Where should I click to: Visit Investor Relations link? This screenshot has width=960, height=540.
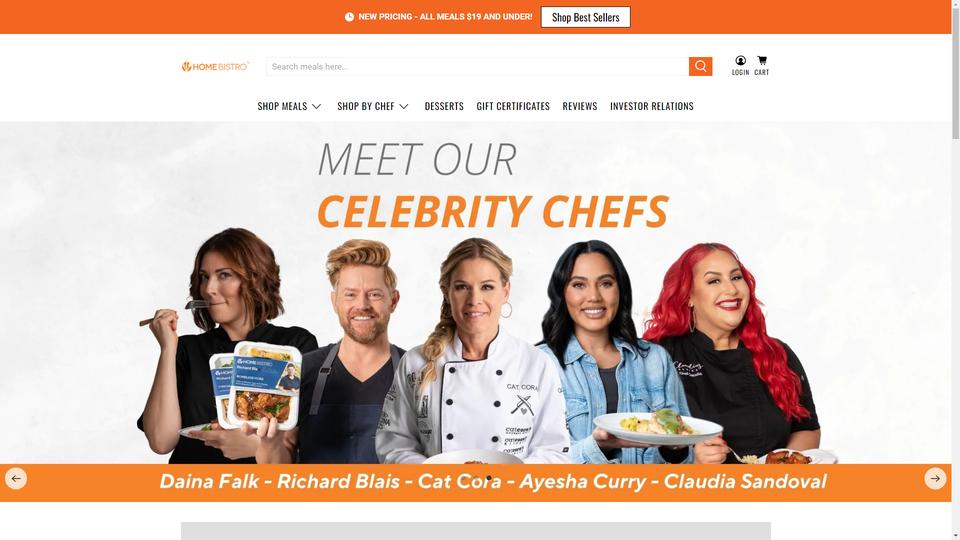[x=651, y=106]
